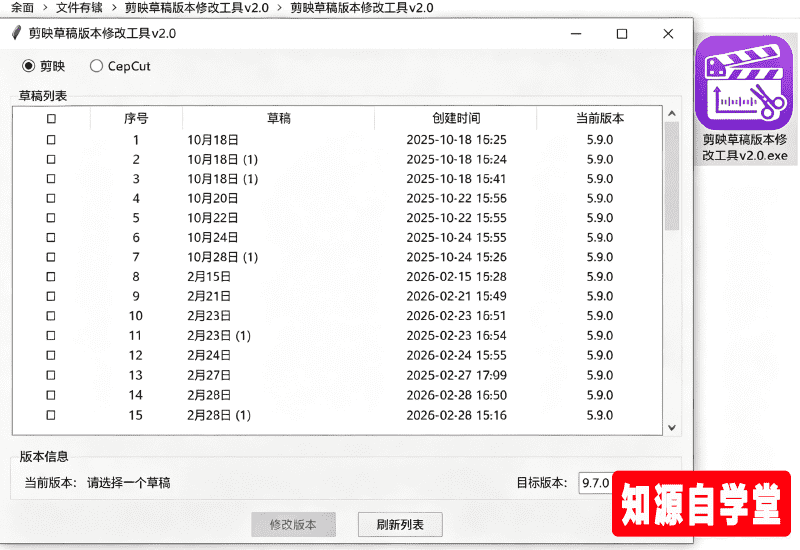800x550 pixels.
Task: Click the 草稿 column header
Action: (x=279, y=118)
